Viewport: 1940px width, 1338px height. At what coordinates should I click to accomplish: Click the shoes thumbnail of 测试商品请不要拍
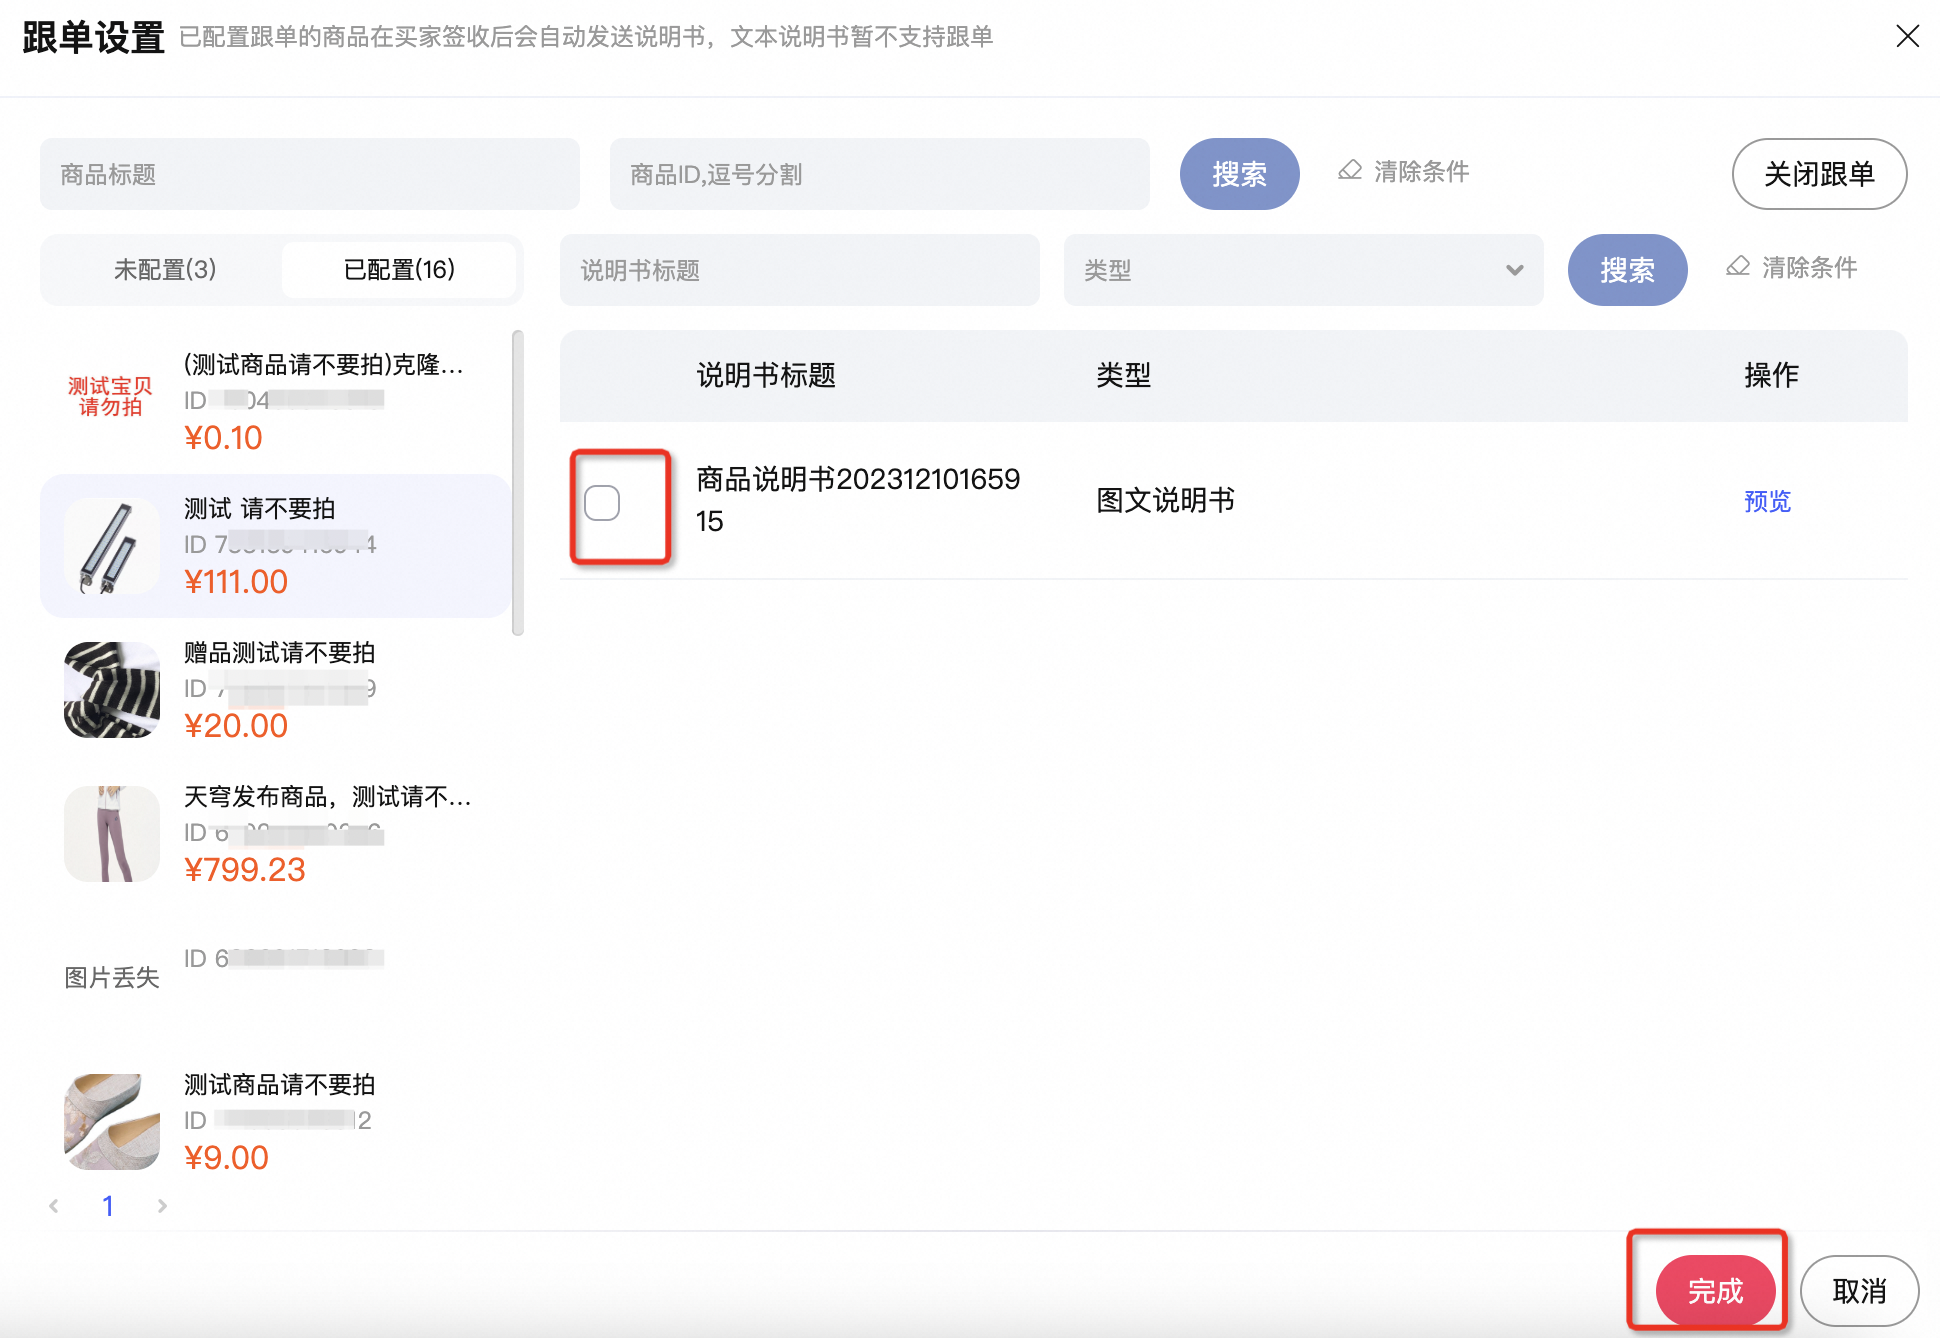click(x=111, y=1122)
